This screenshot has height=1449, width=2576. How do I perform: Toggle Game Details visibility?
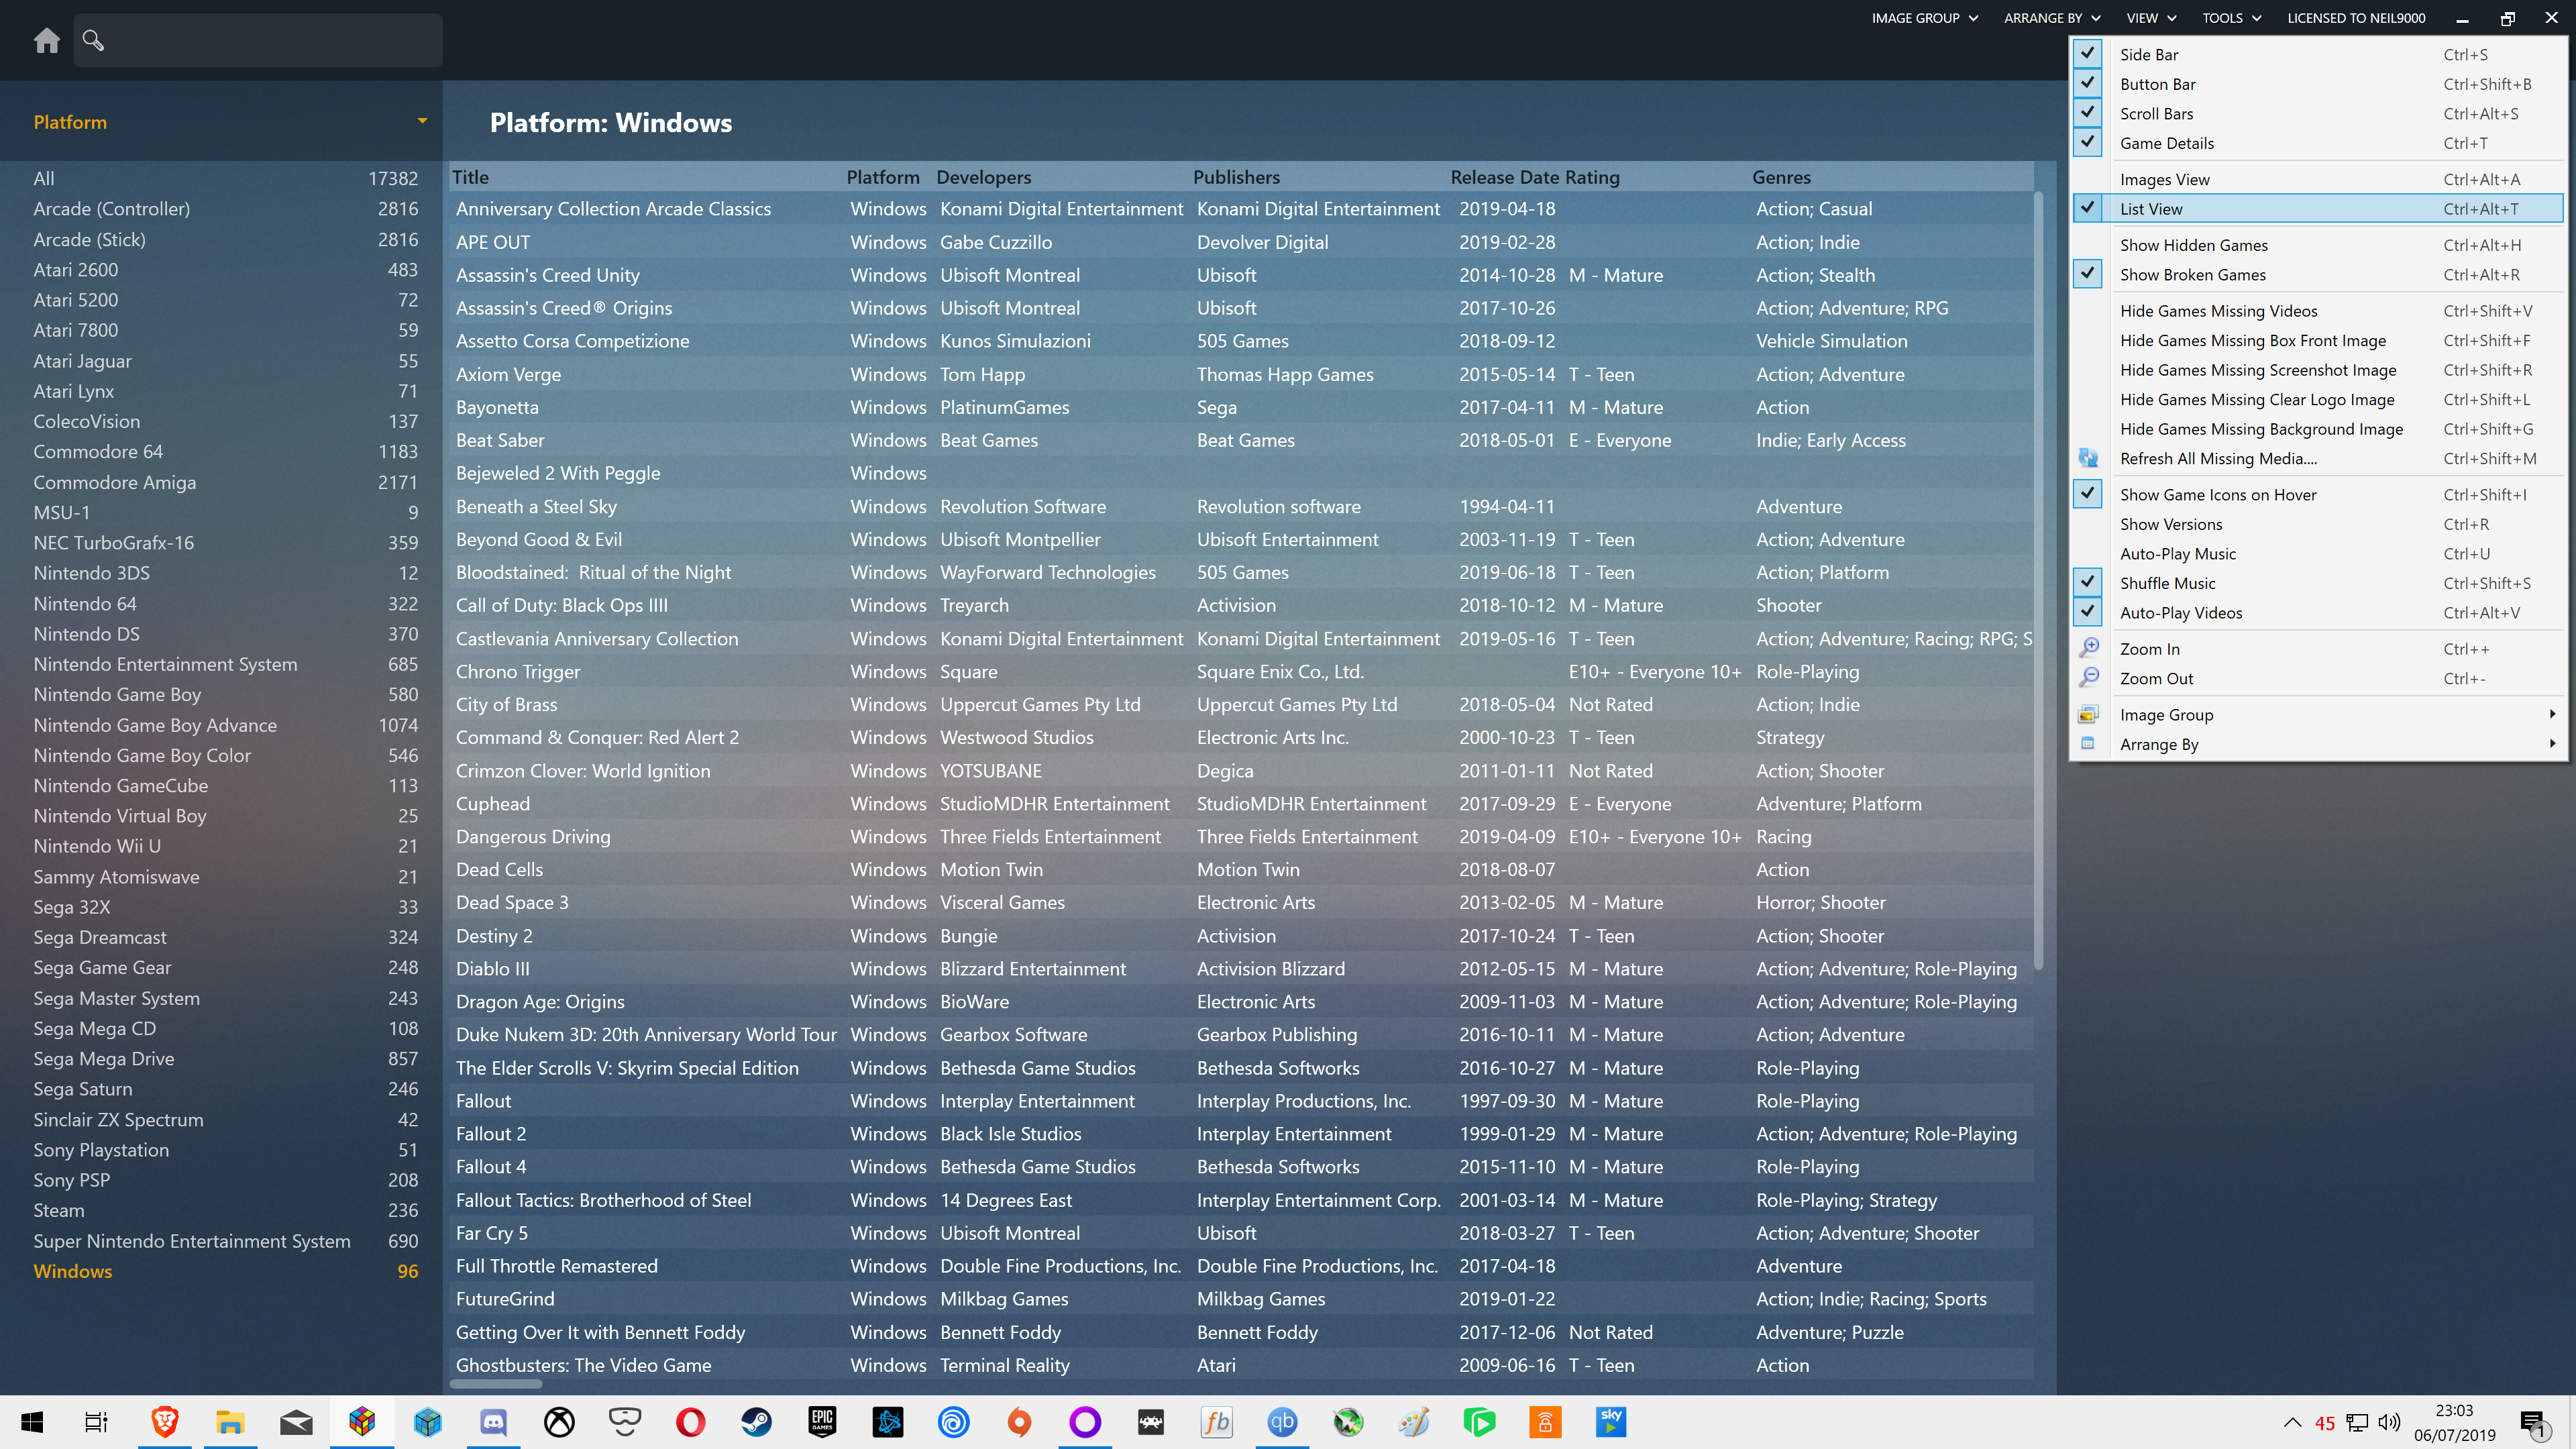[x=2318, y=143]
